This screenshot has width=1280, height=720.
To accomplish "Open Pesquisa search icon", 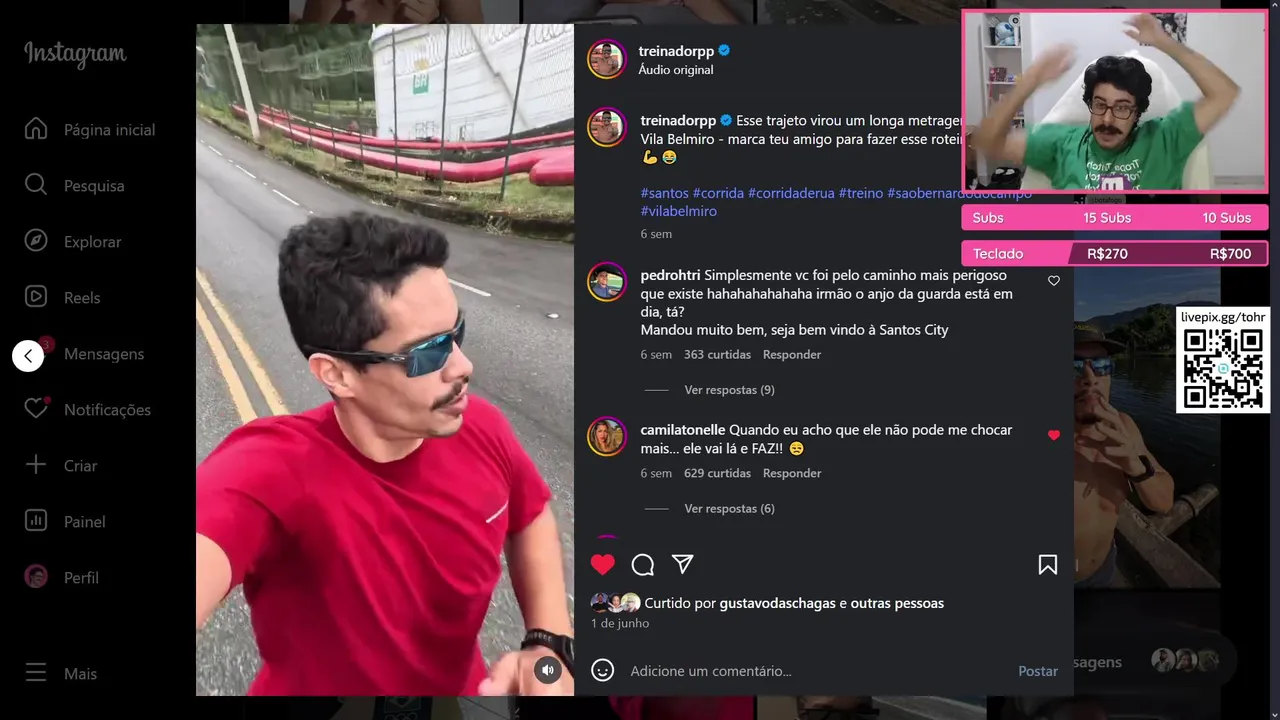I will point(36,185).
